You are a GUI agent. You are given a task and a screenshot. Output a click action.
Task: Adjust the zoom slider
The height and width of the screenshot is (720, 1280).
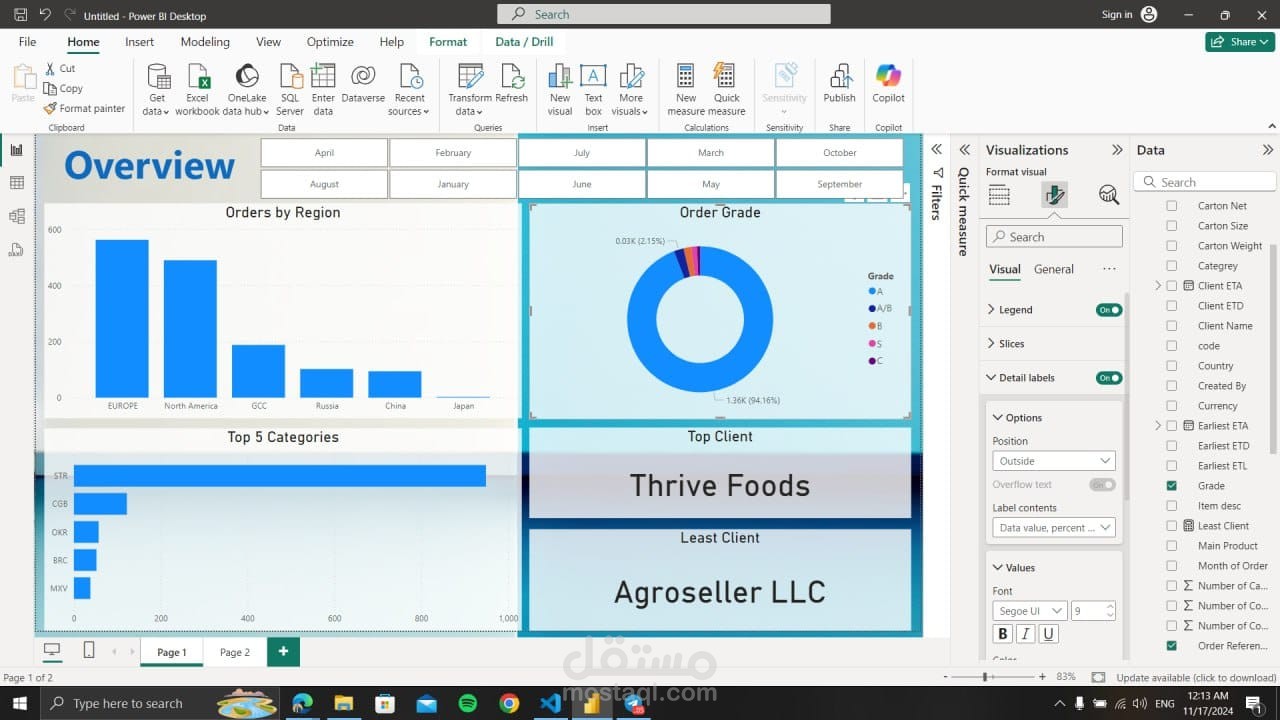click(x=986, y=677)
